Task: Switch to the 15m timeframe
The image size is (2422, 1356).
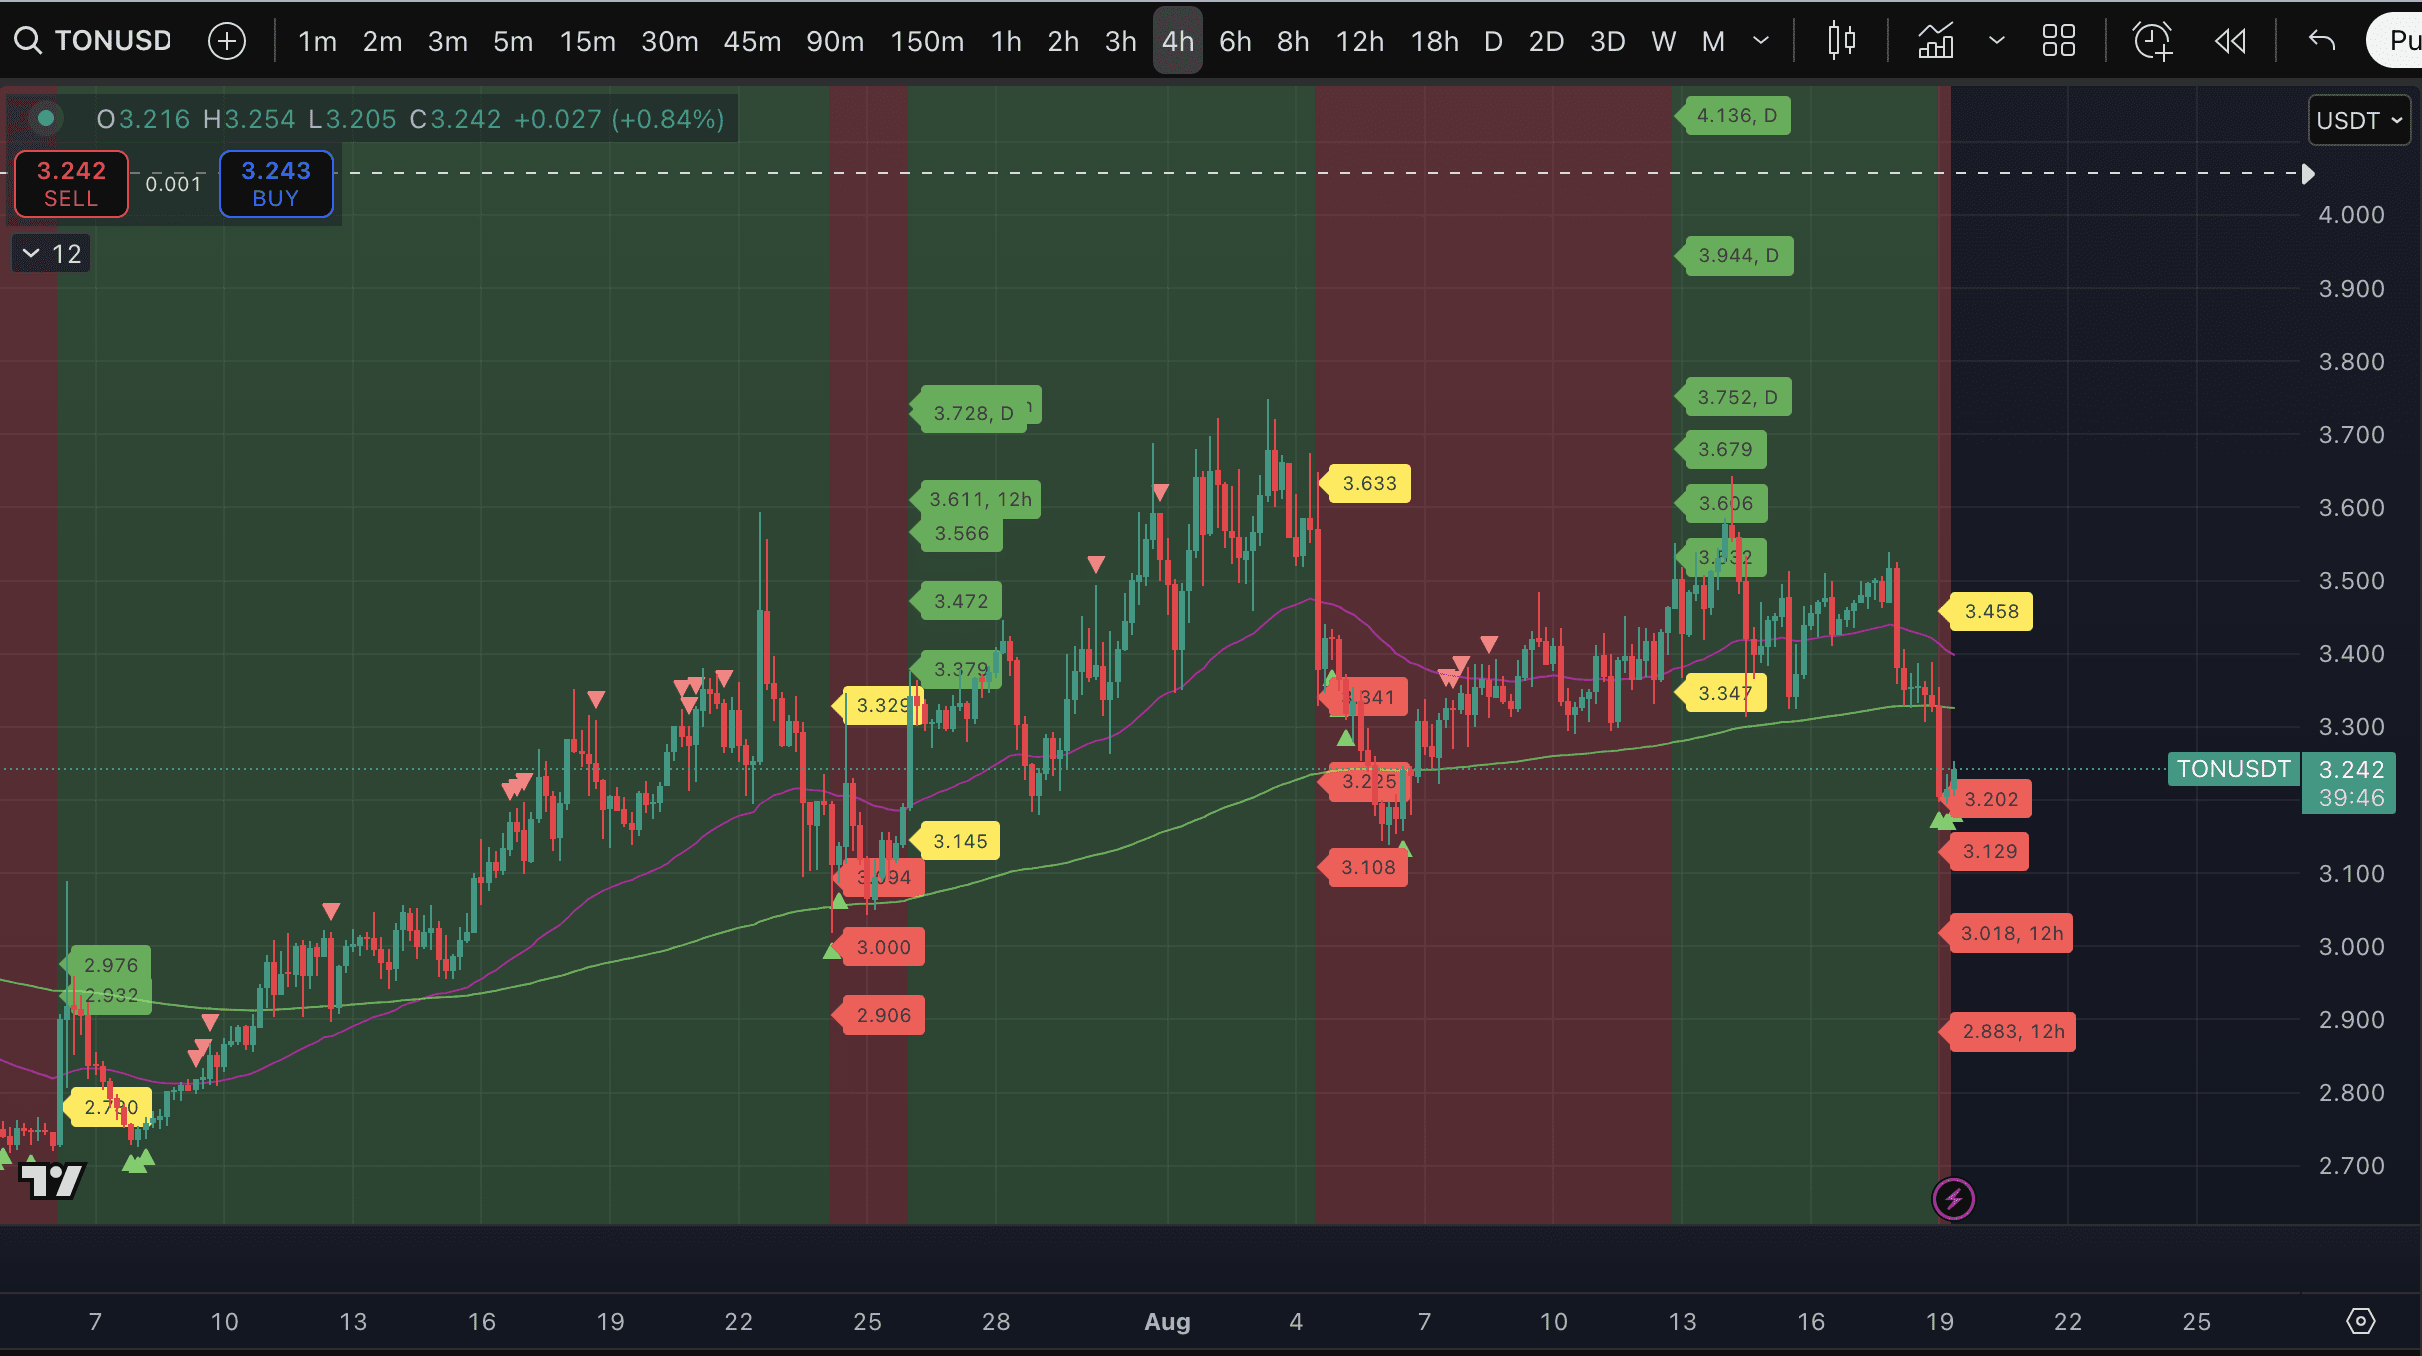Action: 587,41
